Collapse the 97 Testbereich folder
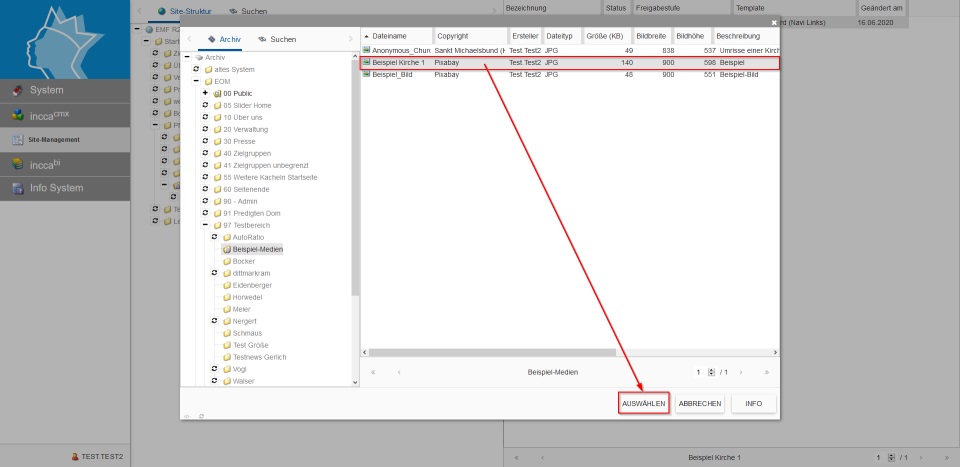 (x=205, y=225)
